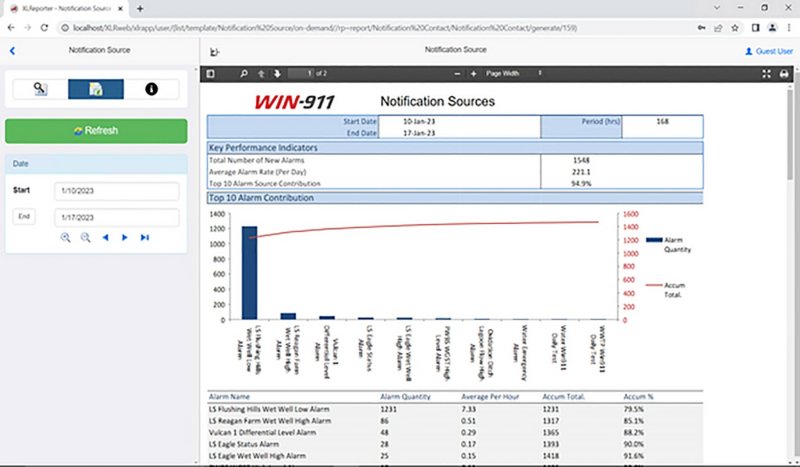The width and height of the screenshot is (800, 467).
Task: Jump date range to latest period
Action: 145,237
